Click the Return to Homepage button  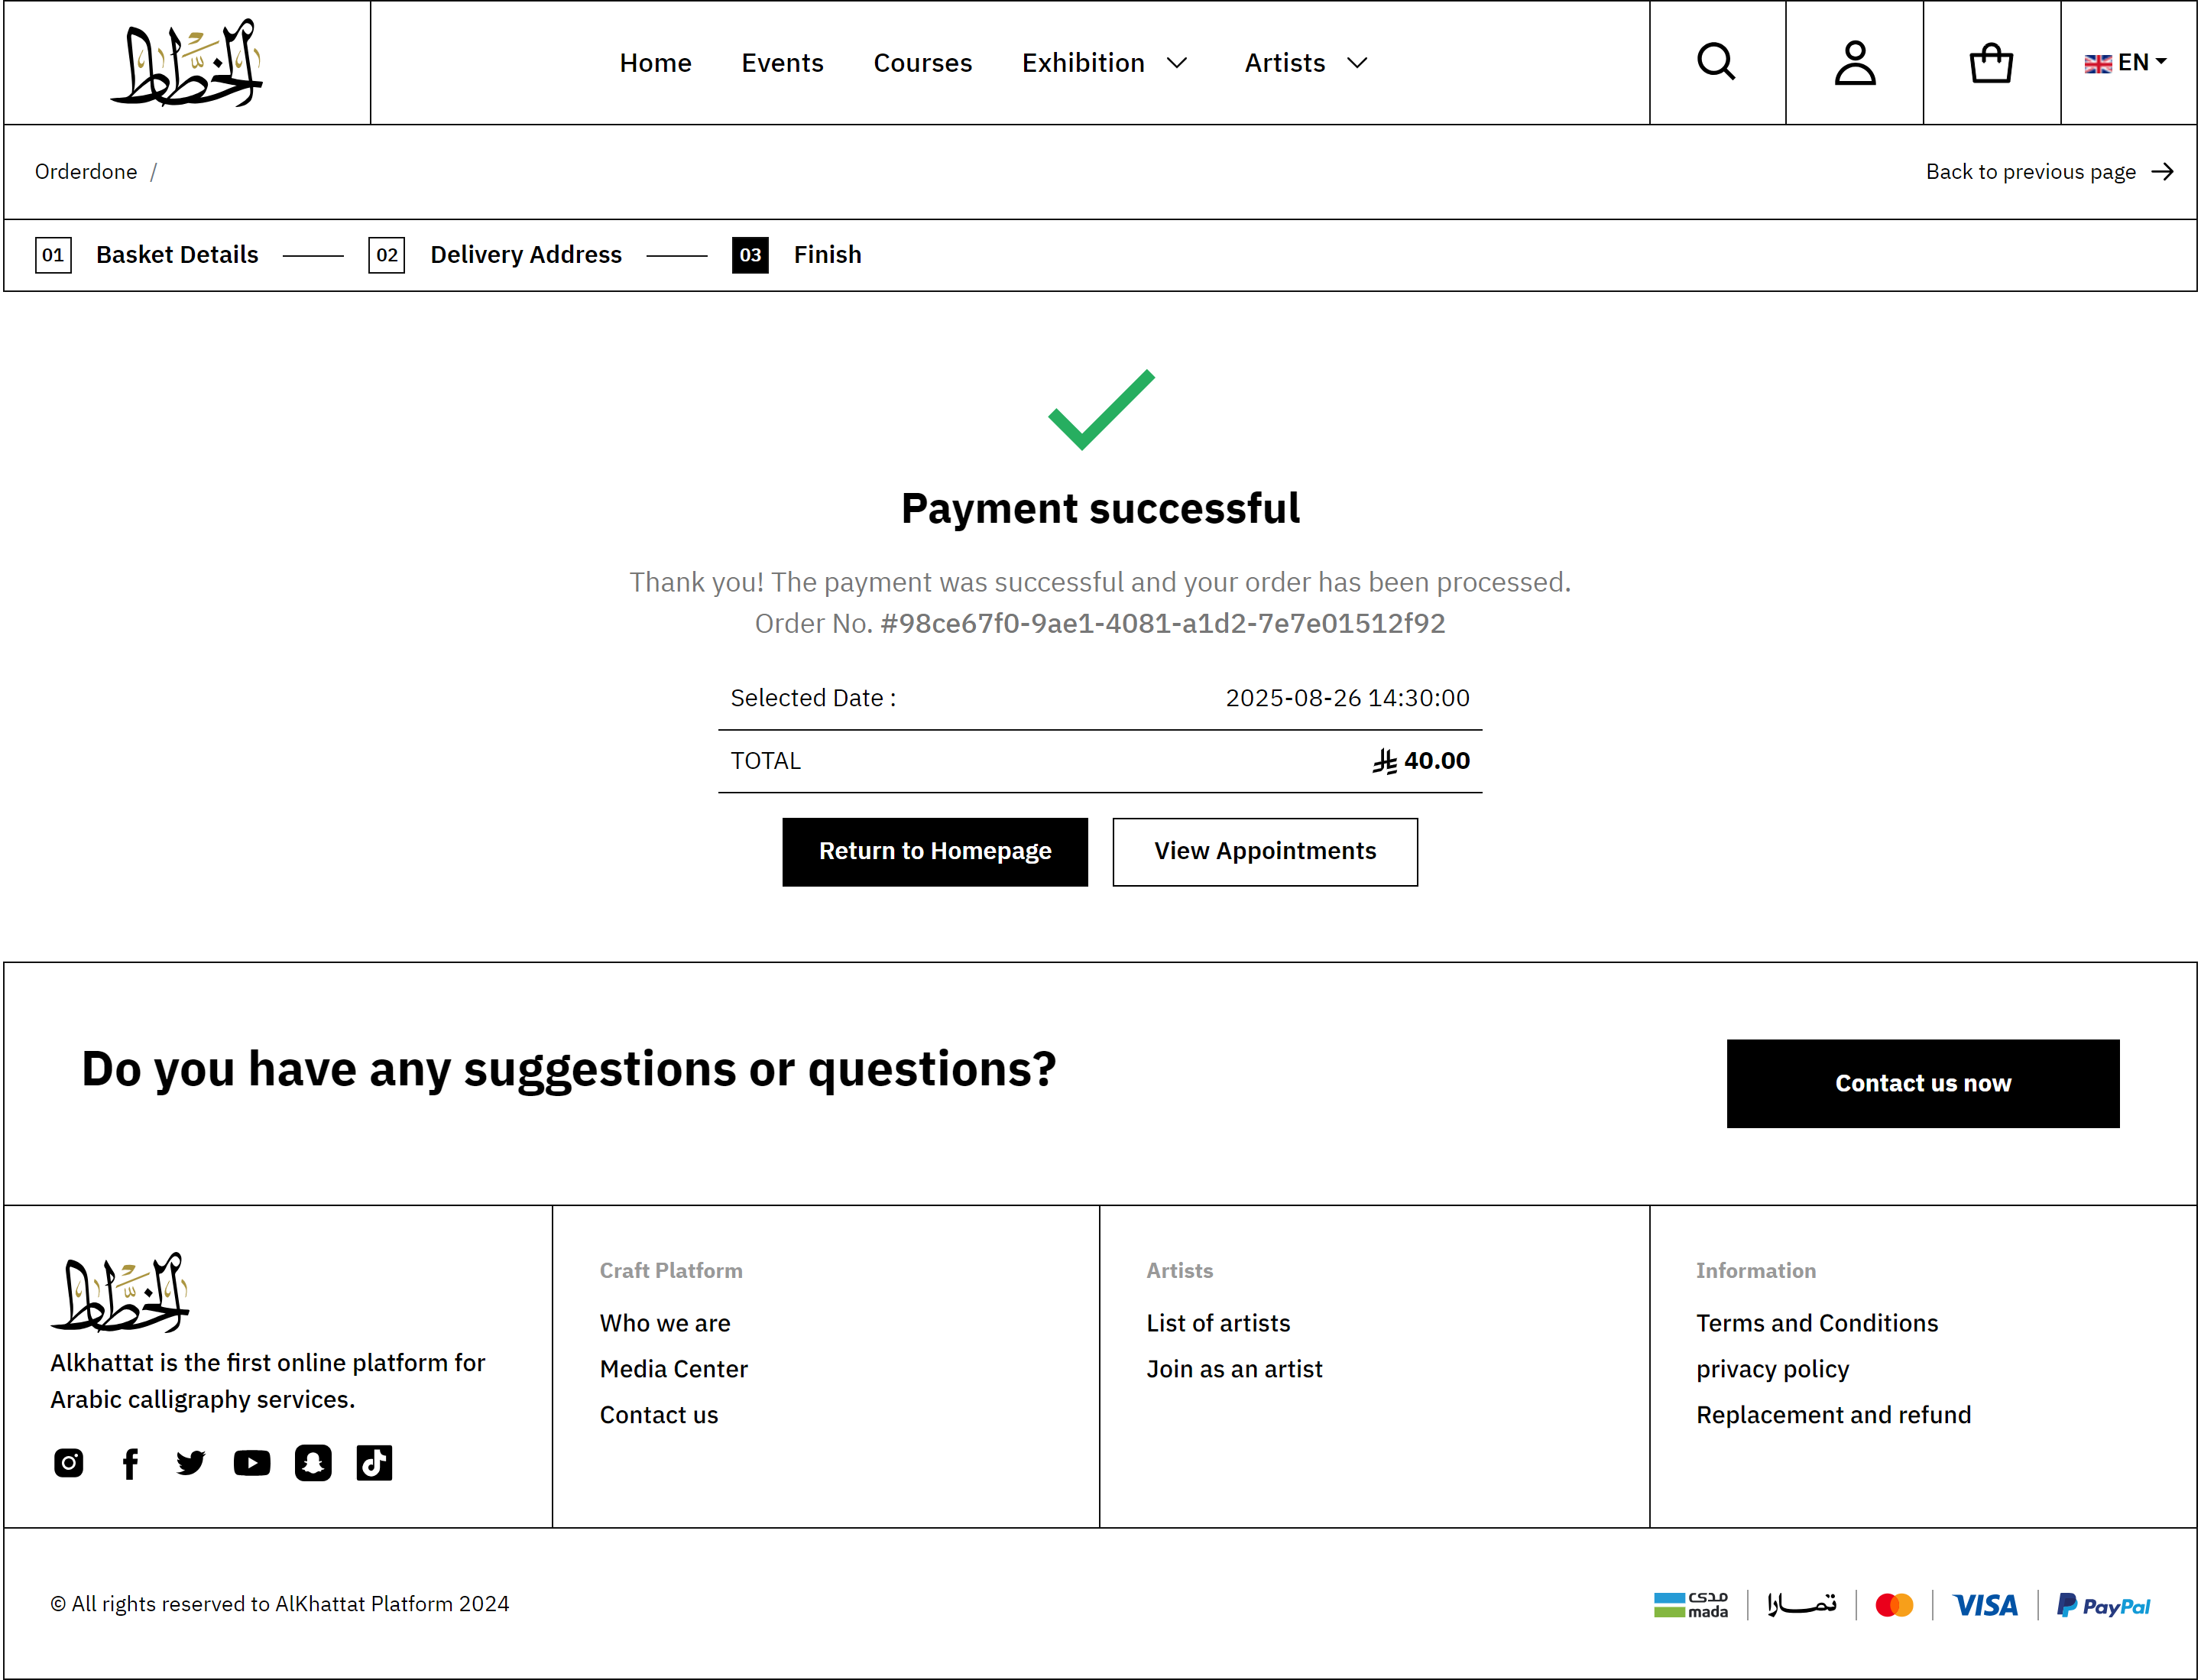(935, 852)
